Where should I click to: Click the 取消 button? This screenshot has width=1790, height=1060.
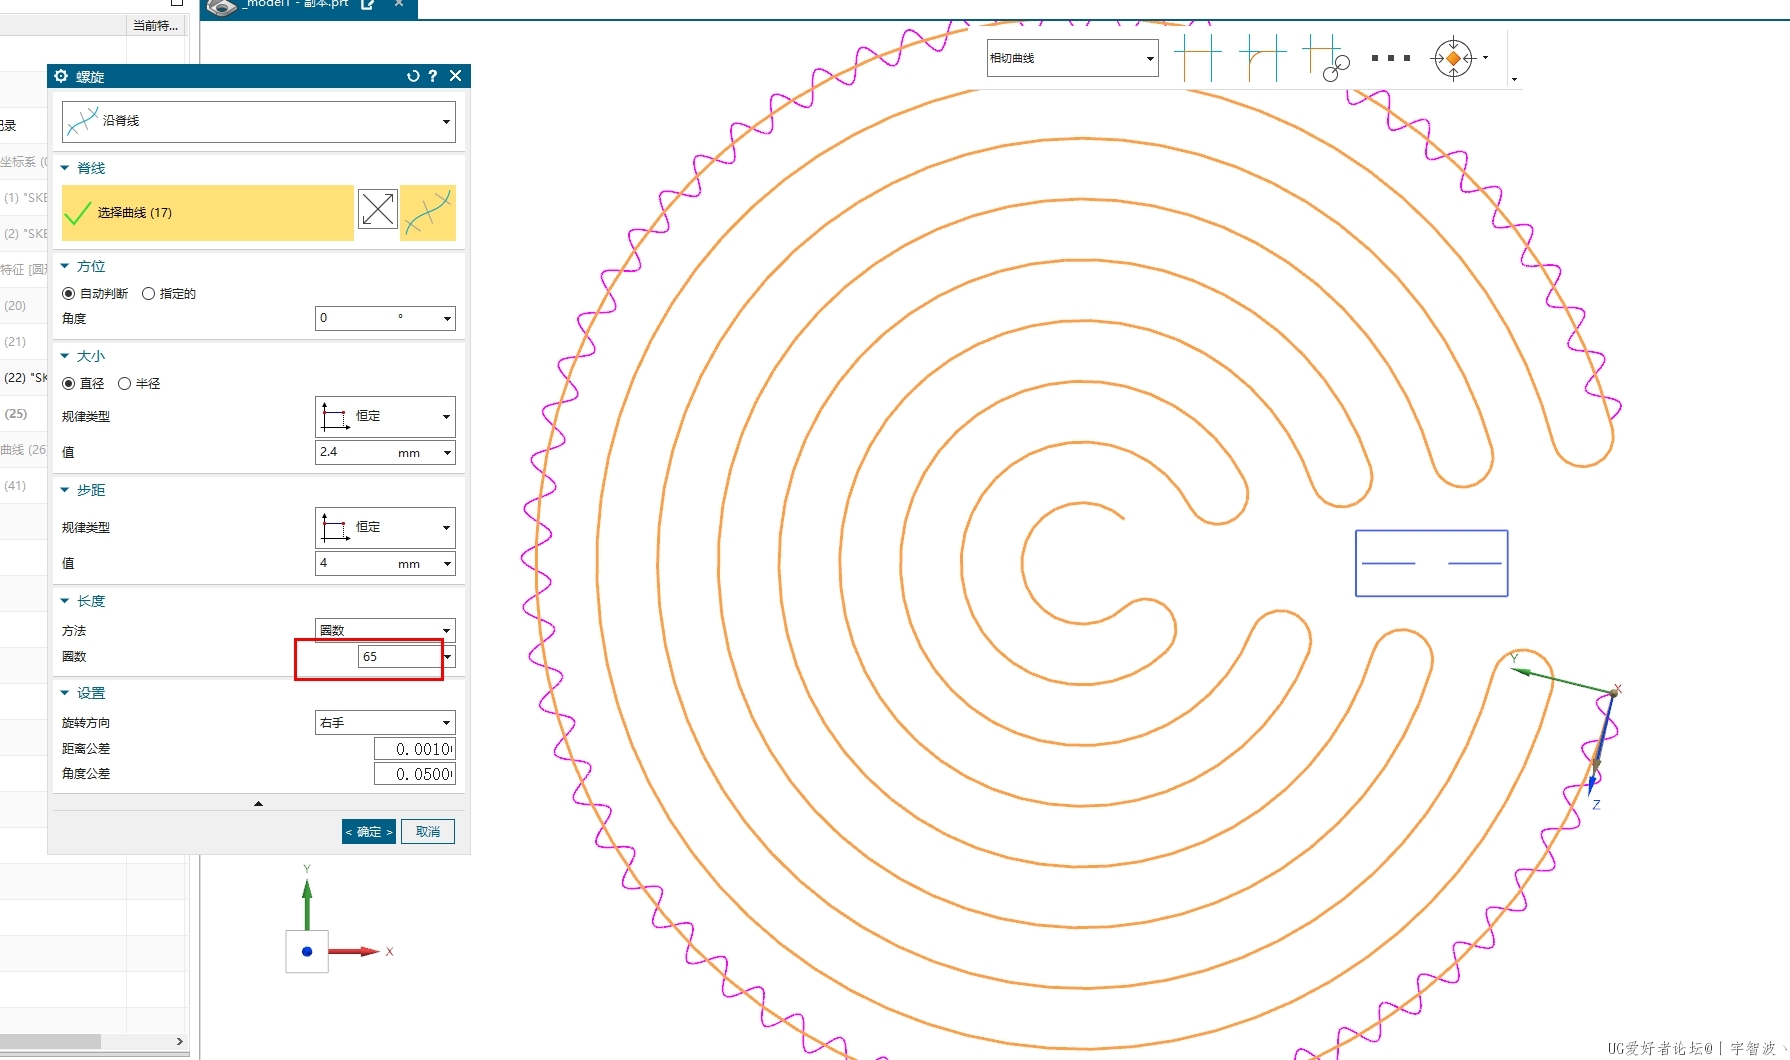point(428,831)
